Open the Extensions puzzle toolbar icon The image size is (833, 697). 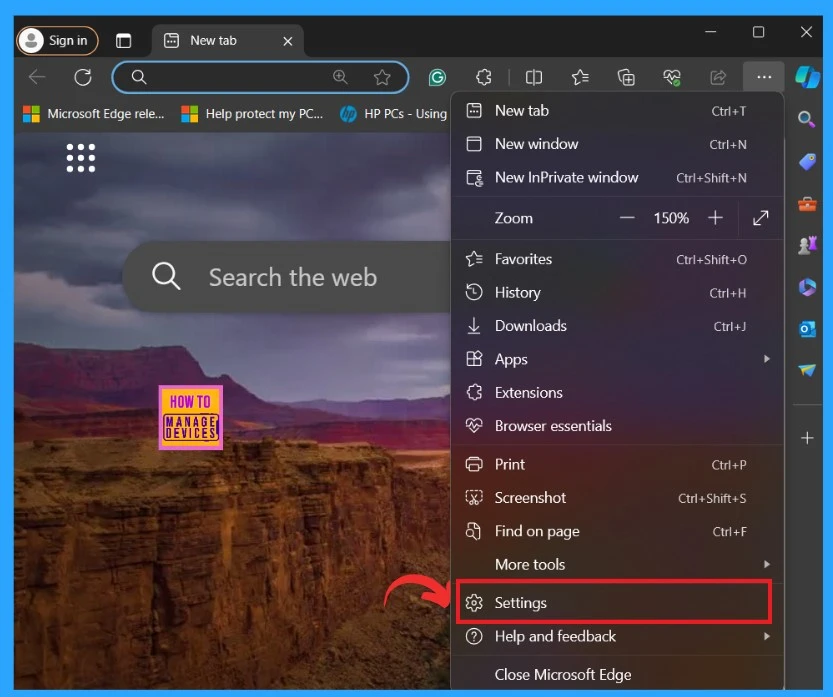484,77
